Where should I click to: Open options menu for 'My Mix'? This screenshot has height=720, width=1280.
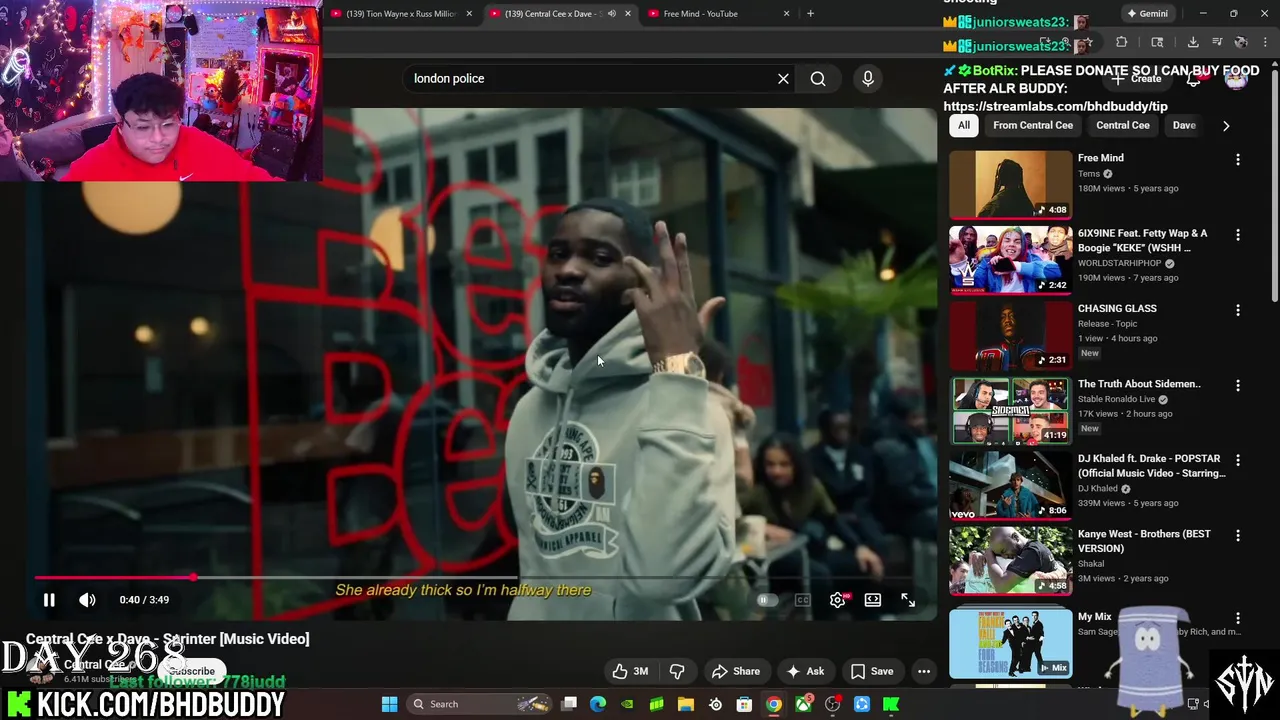1238,619
